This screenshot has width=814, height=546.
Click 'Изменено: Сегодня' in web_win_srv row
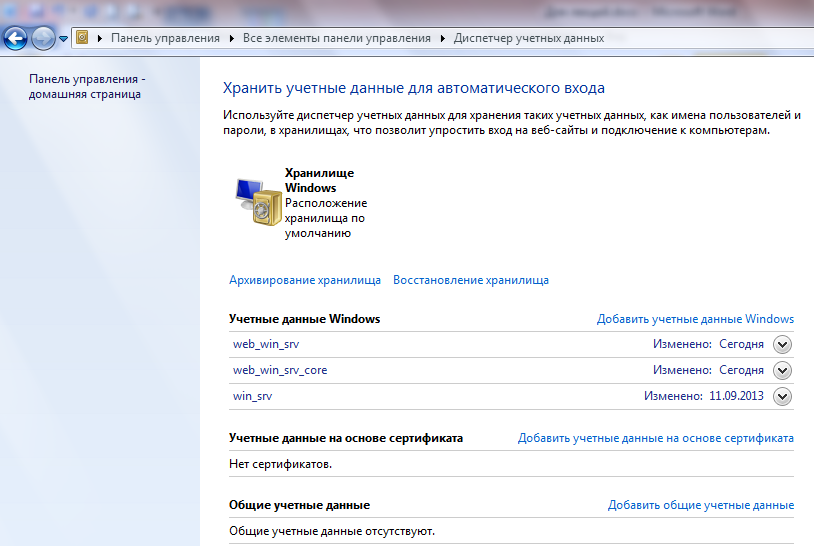pyautogui.click(x=708, y=344)
